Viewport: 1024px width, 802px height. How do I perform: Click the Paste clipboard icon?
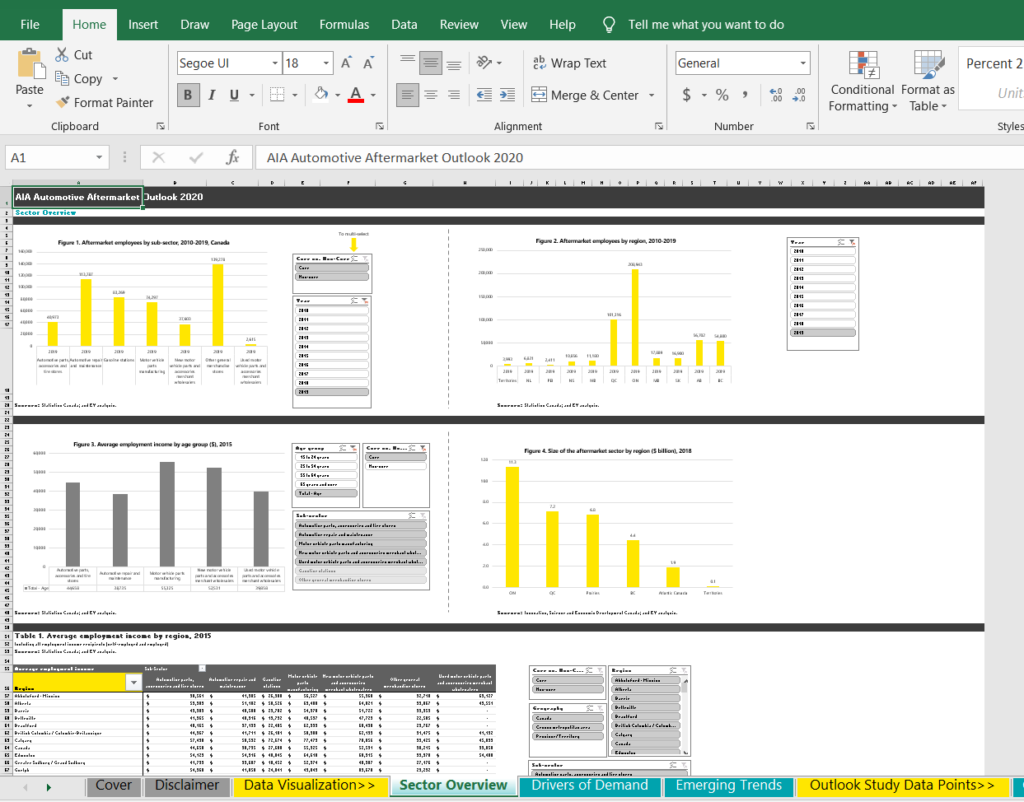click(x=30, y=63)
